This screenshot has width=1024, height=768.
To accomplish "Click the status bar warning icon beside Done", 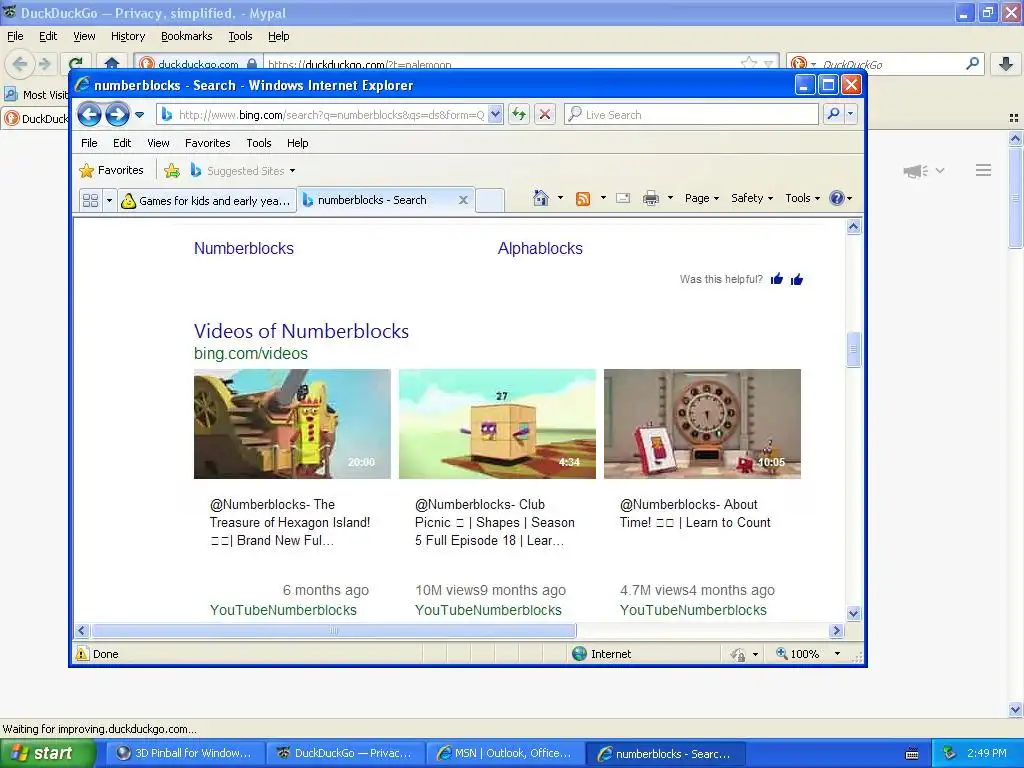I will point(82,654).
